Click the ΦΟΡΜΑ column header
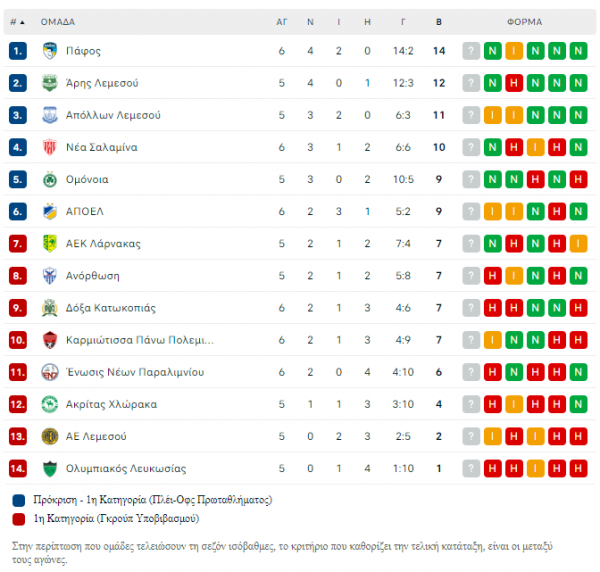 point(525,22)
